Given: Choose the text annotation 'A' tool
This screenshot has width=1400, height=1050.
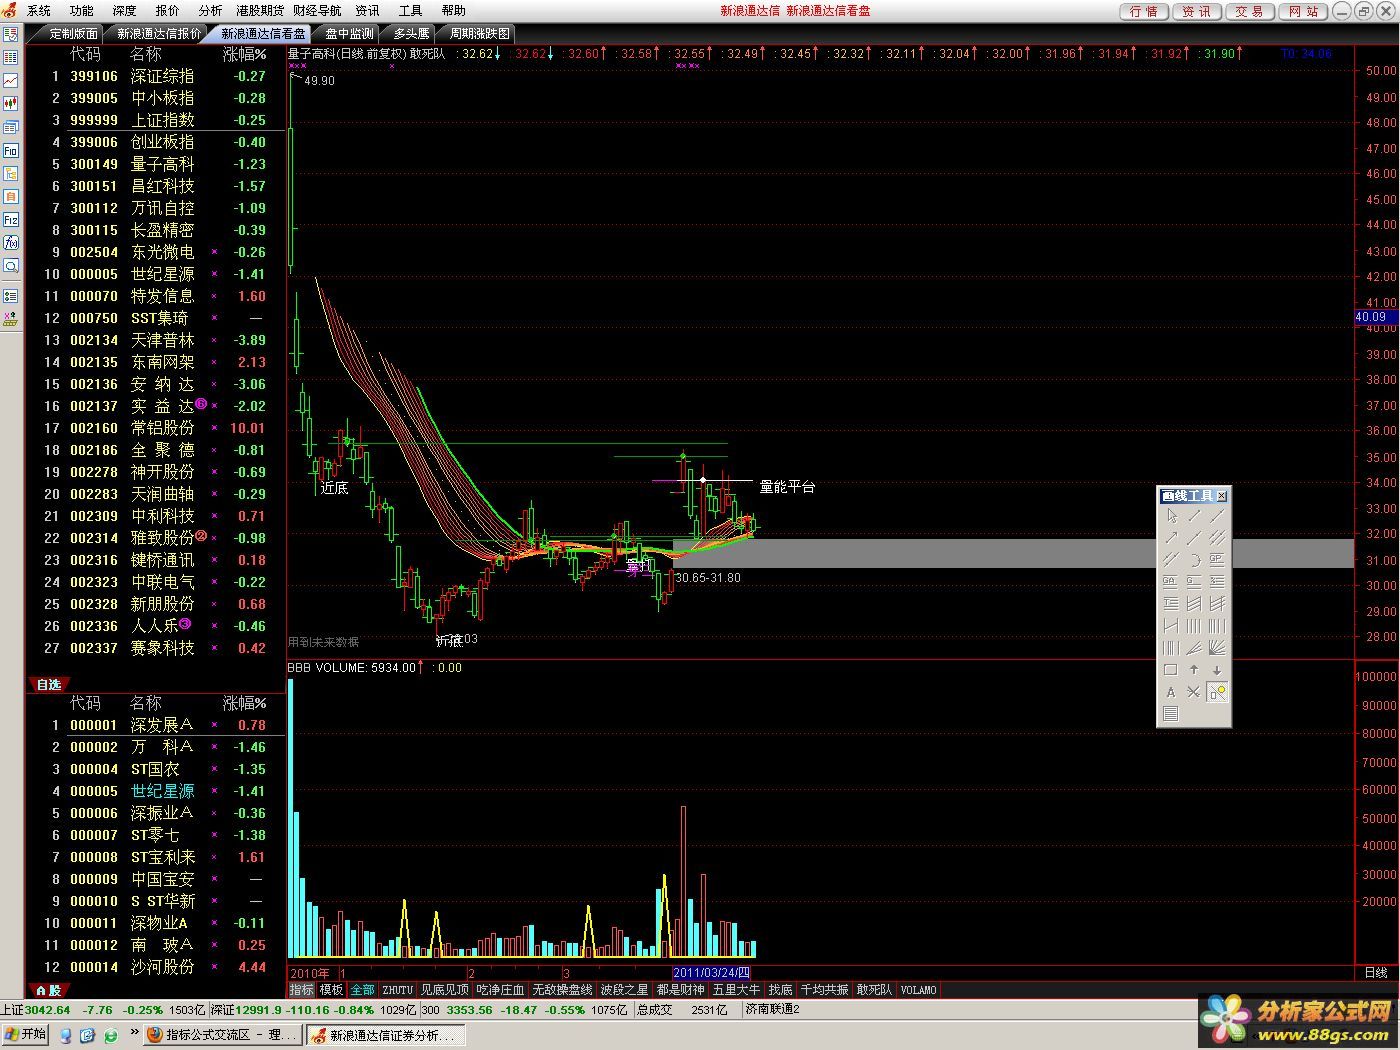Looking at the screenshot, I should (x=1171, y=692).
